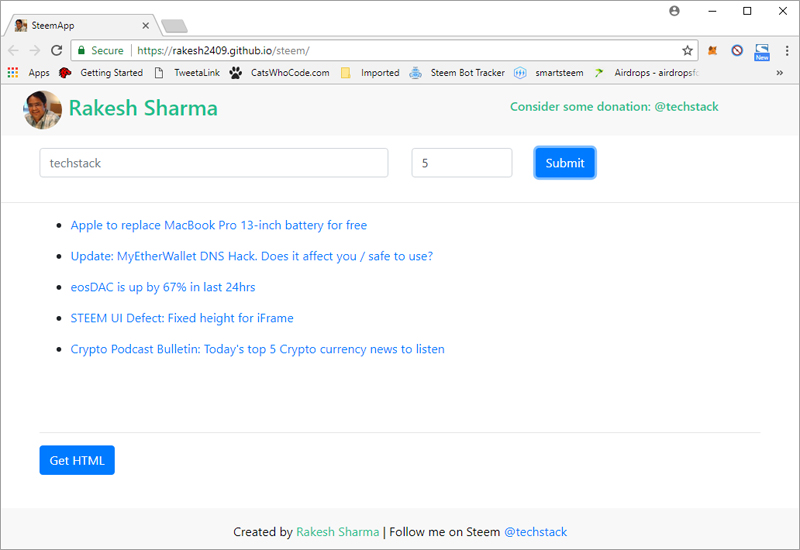Minimize the Chrome window
This screenshot has width=800, height=550.
pos(712,11)
